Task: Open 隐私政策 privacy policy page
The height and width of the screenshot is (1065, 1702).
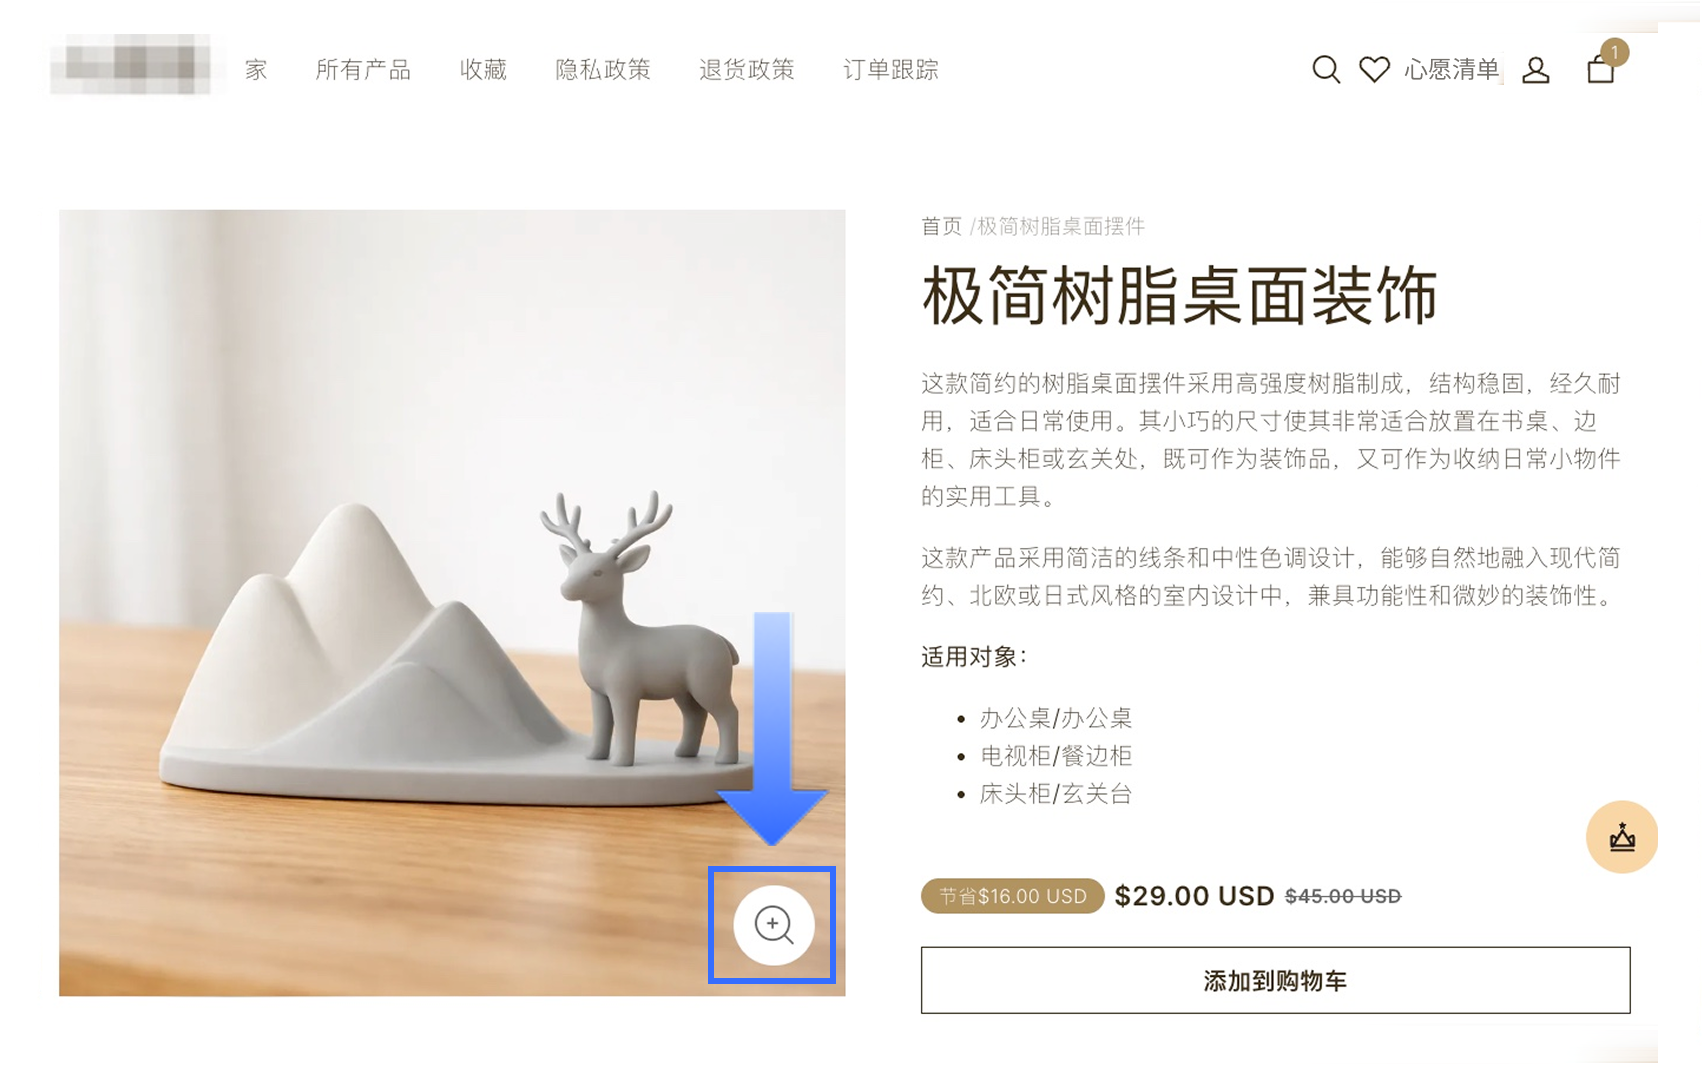Action: (x=603, y=70)
